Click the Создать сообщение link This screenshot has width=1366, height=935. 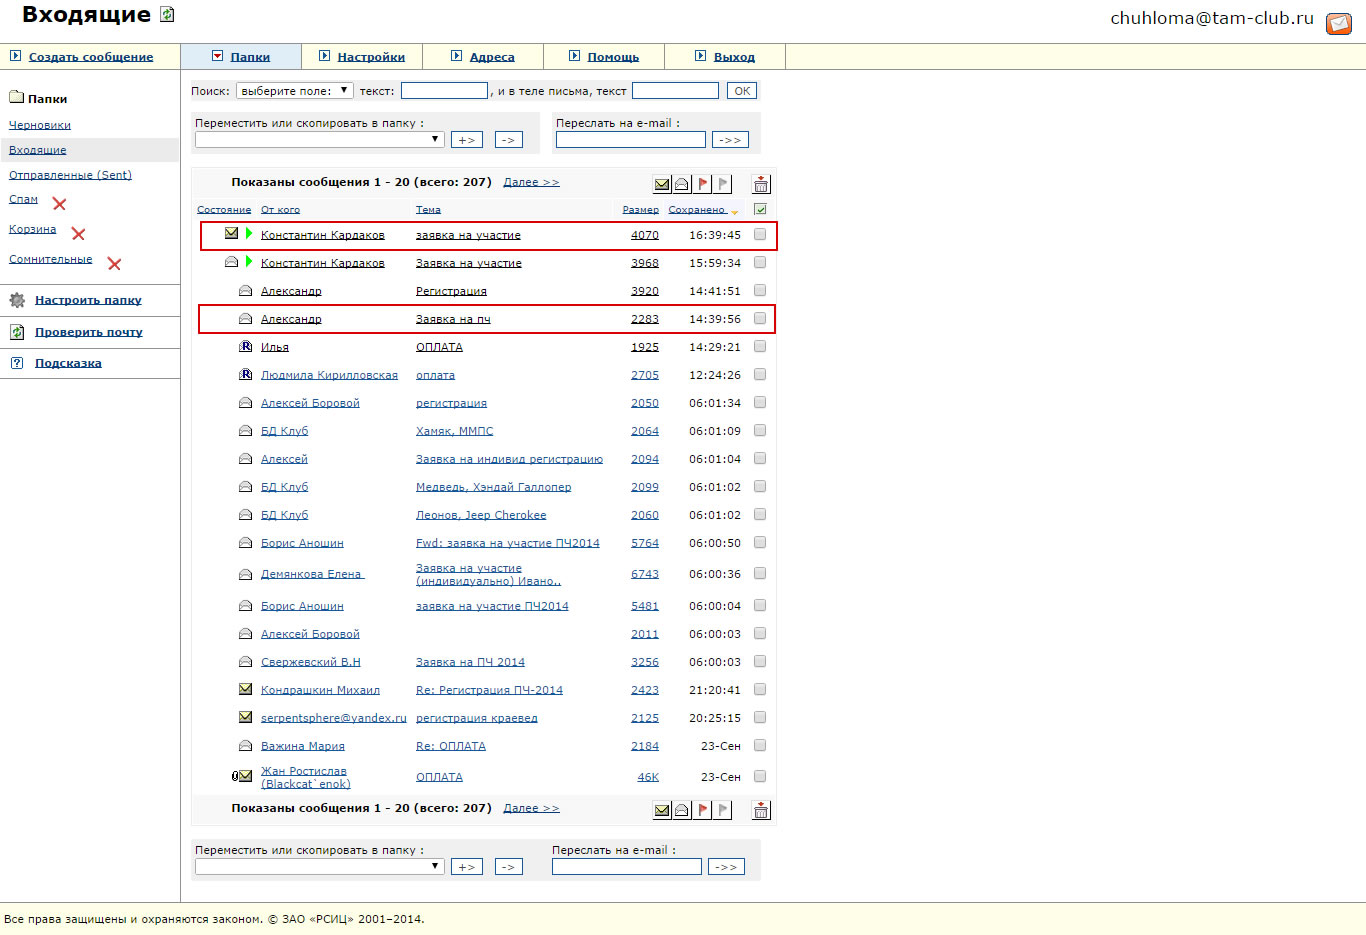pyautogui.click(x=90, y=57)
